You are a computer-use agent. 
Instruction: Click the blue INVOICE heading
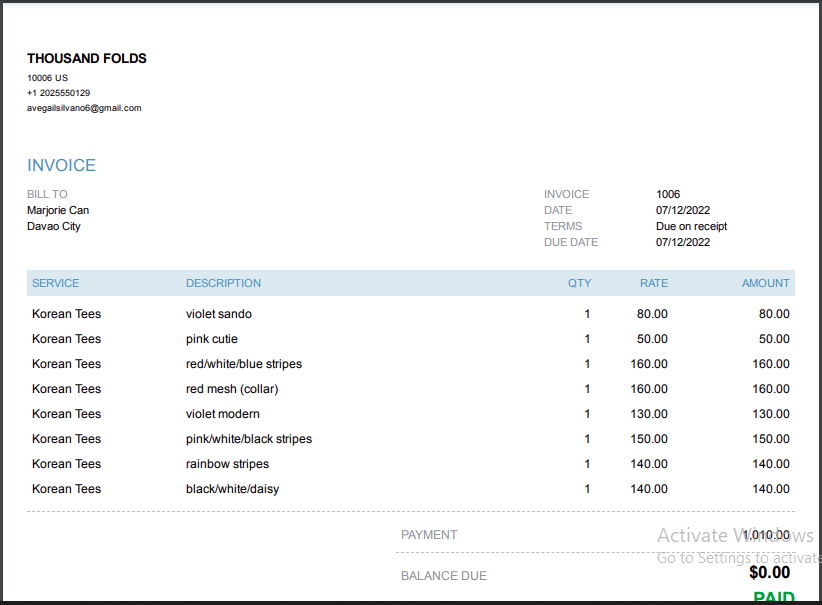coord(61,165)
